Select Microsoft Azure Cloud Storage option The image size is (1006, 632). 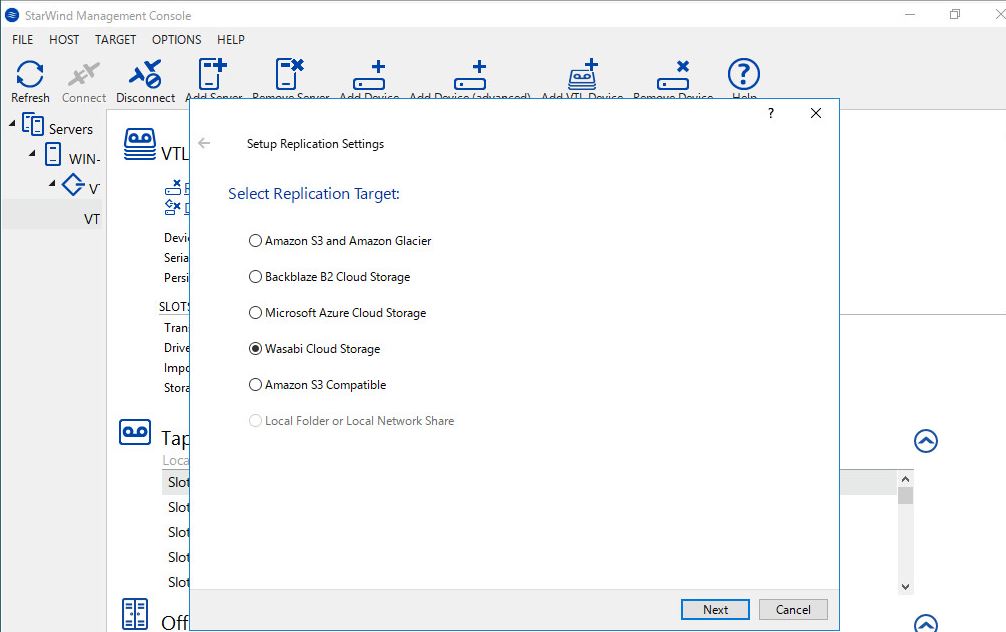[337, 312]
